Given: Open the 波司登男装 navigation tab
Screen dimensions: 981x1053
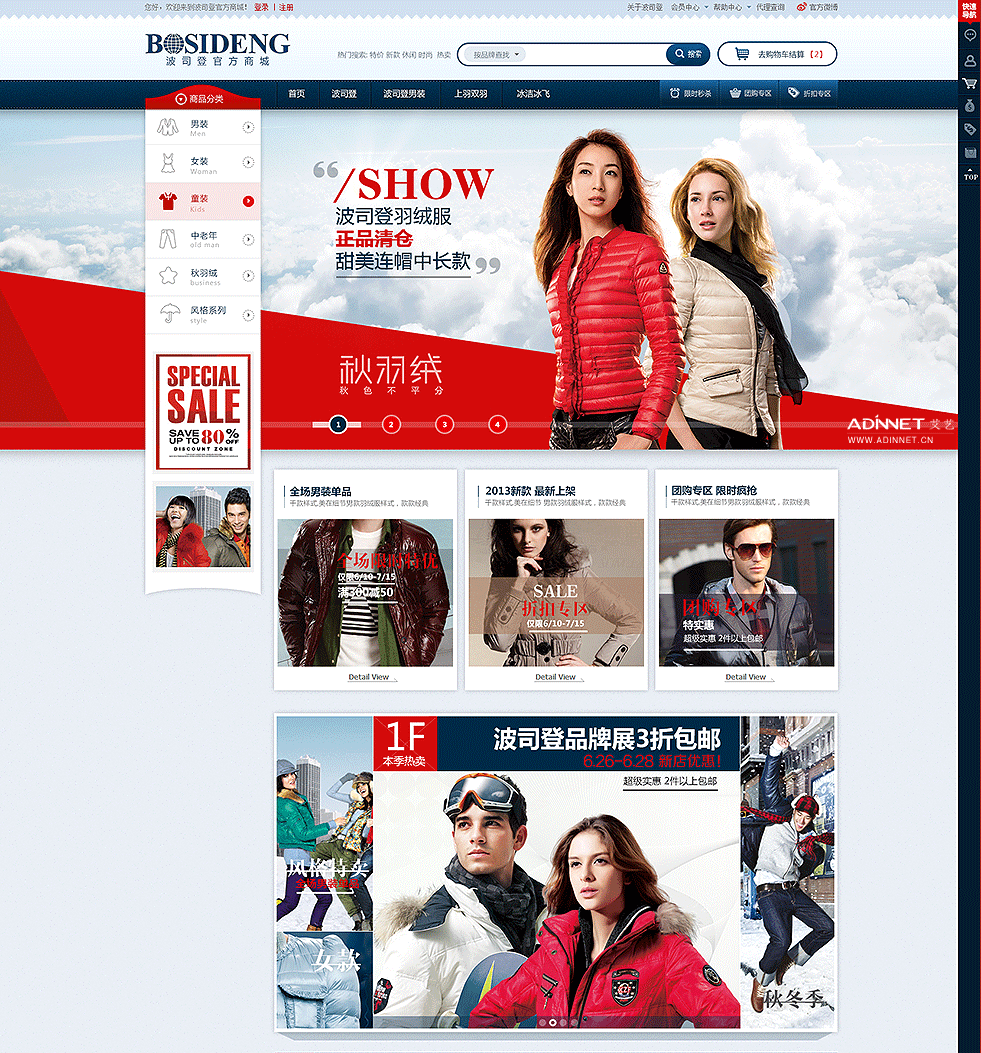Looking at the screenshot, I should tap(404, 94).
